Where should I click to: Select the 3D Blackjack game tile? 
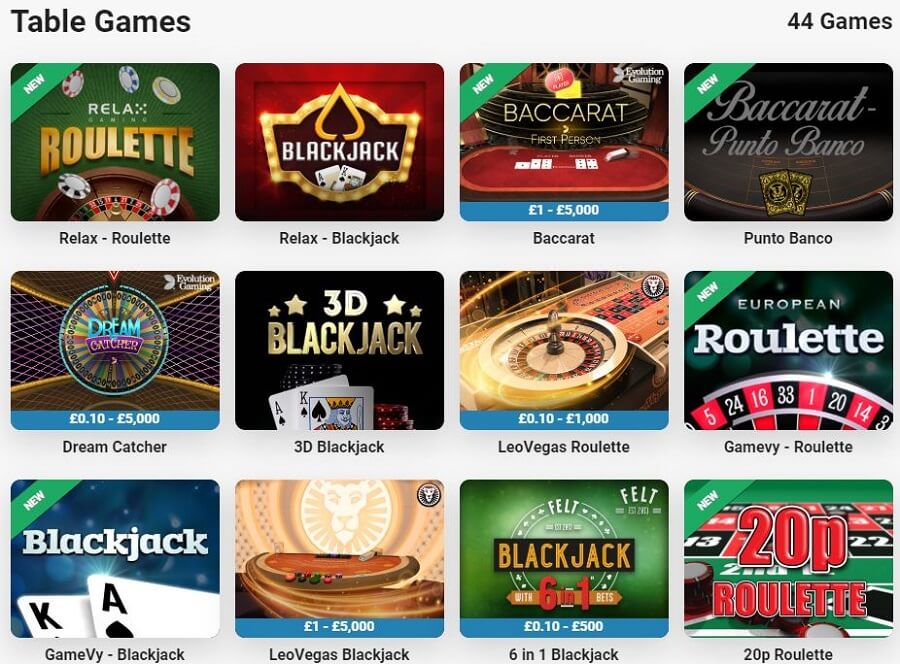339,350
